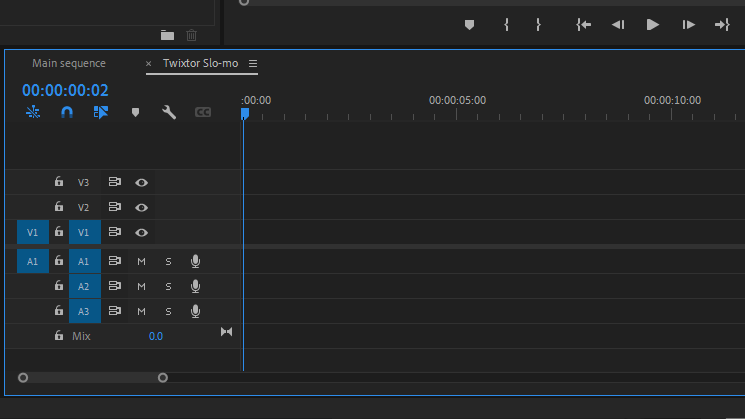Open Twixtor Slo-mo panel menu
745x419 pixels.
click(x=253, y=63)
